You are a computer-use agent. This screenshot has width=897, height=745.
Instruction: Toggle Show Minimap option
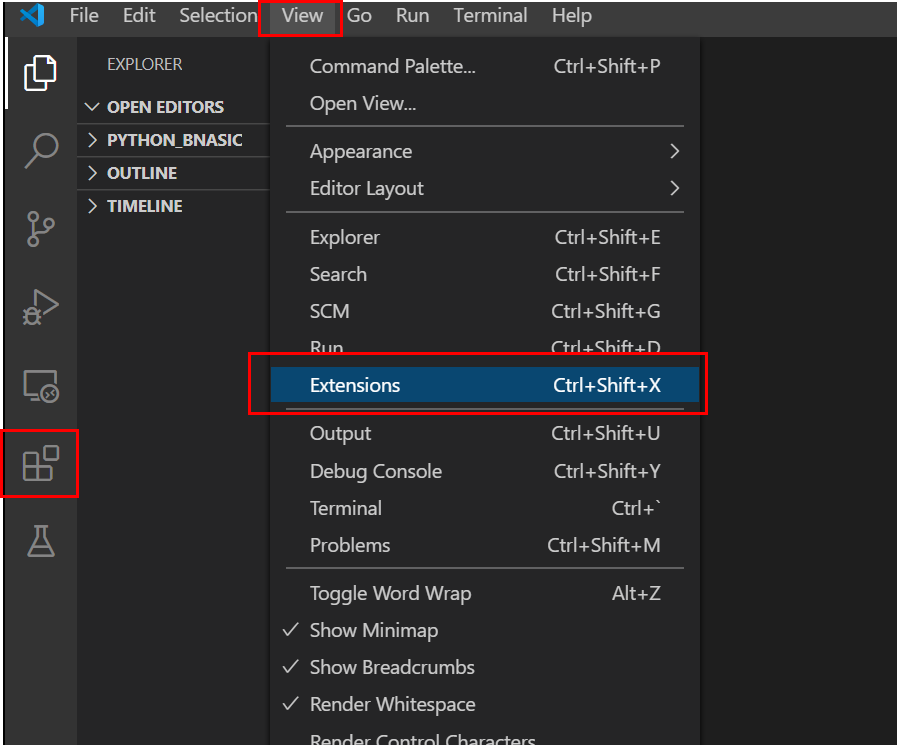[374, 630]
